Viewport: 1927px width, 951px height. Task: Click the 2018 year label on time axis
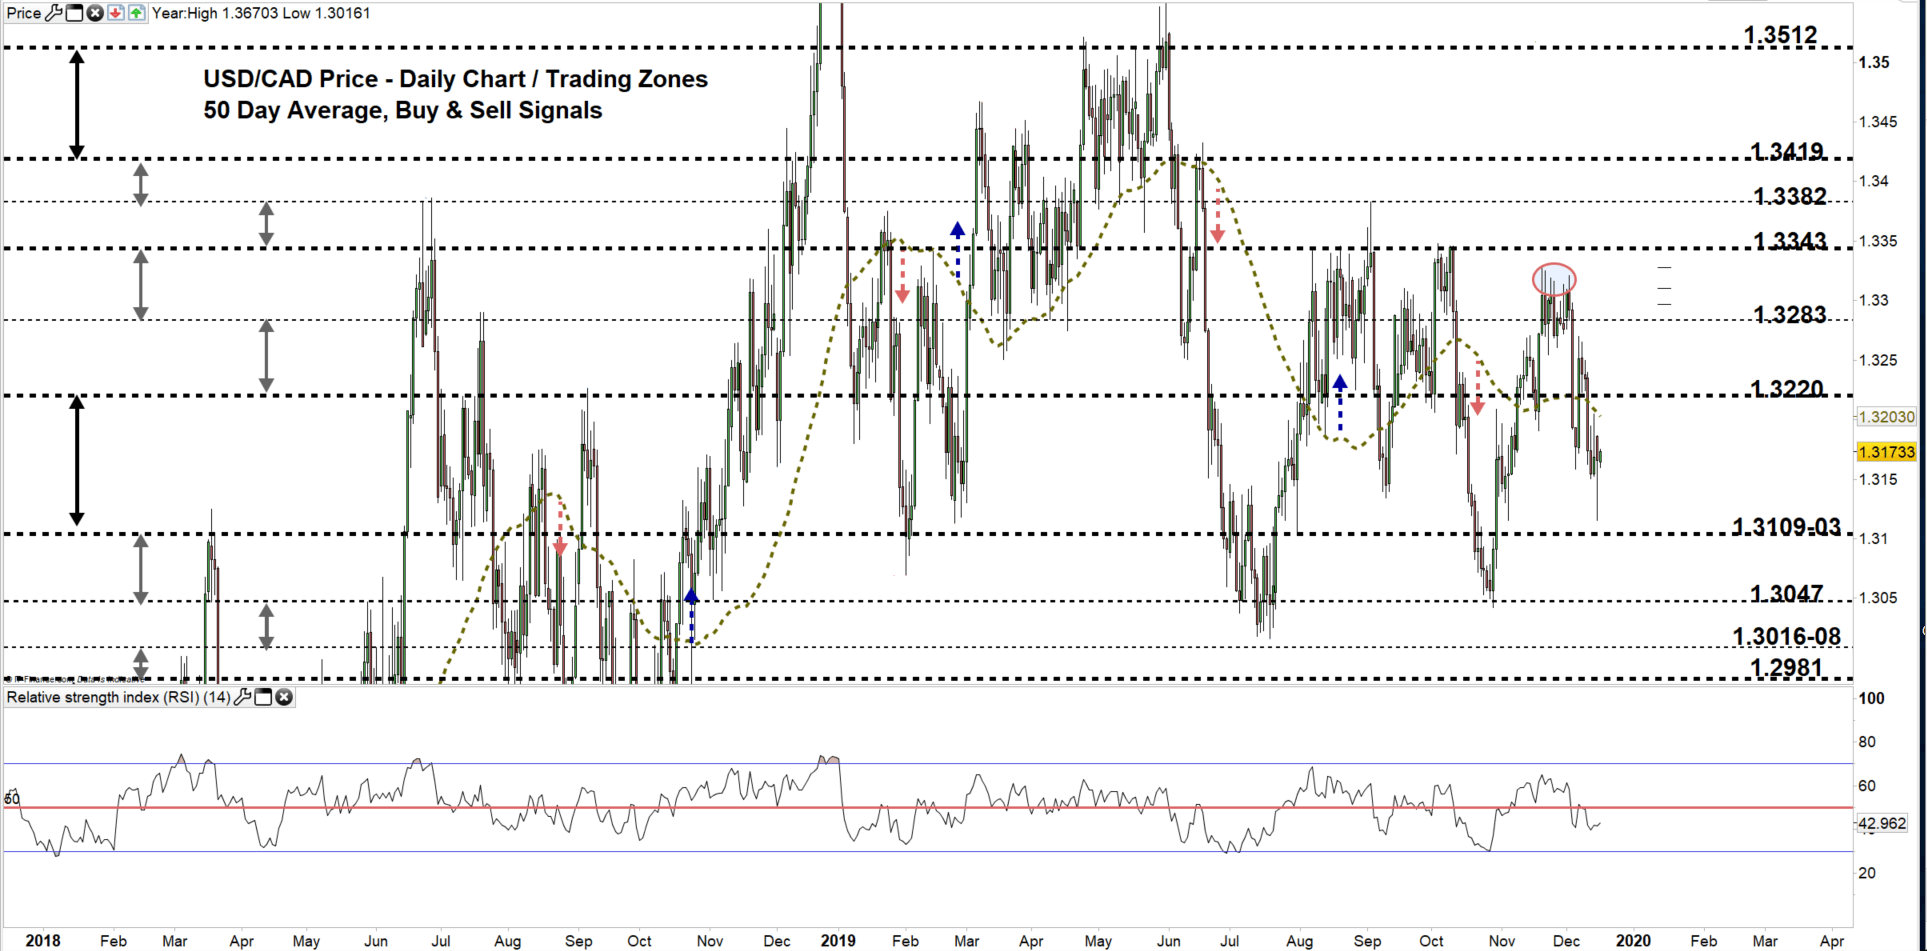[43, 940]
